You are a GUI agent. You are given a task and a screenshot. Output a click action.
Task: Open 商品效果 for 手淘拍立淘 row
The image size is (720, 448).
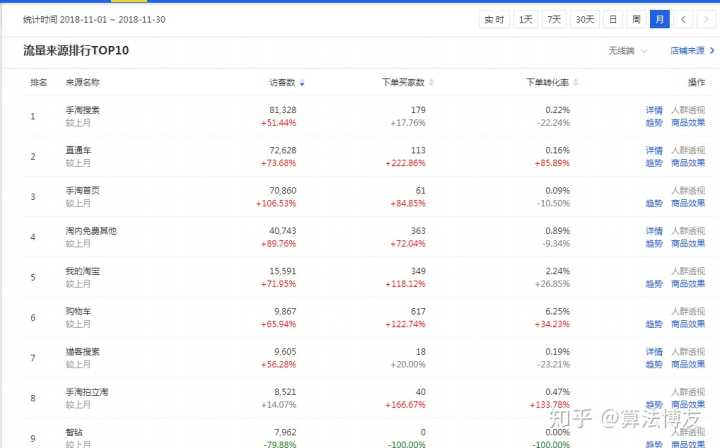[x=688, y=404]
